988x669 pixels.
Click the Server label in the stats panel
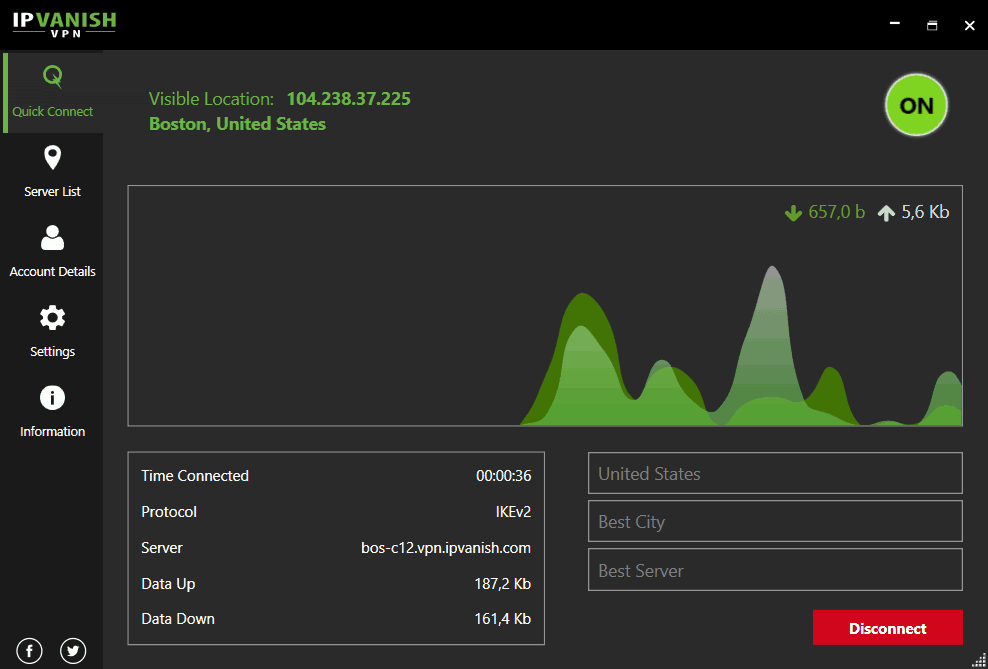pyautogui.click(x=162, y=548)
